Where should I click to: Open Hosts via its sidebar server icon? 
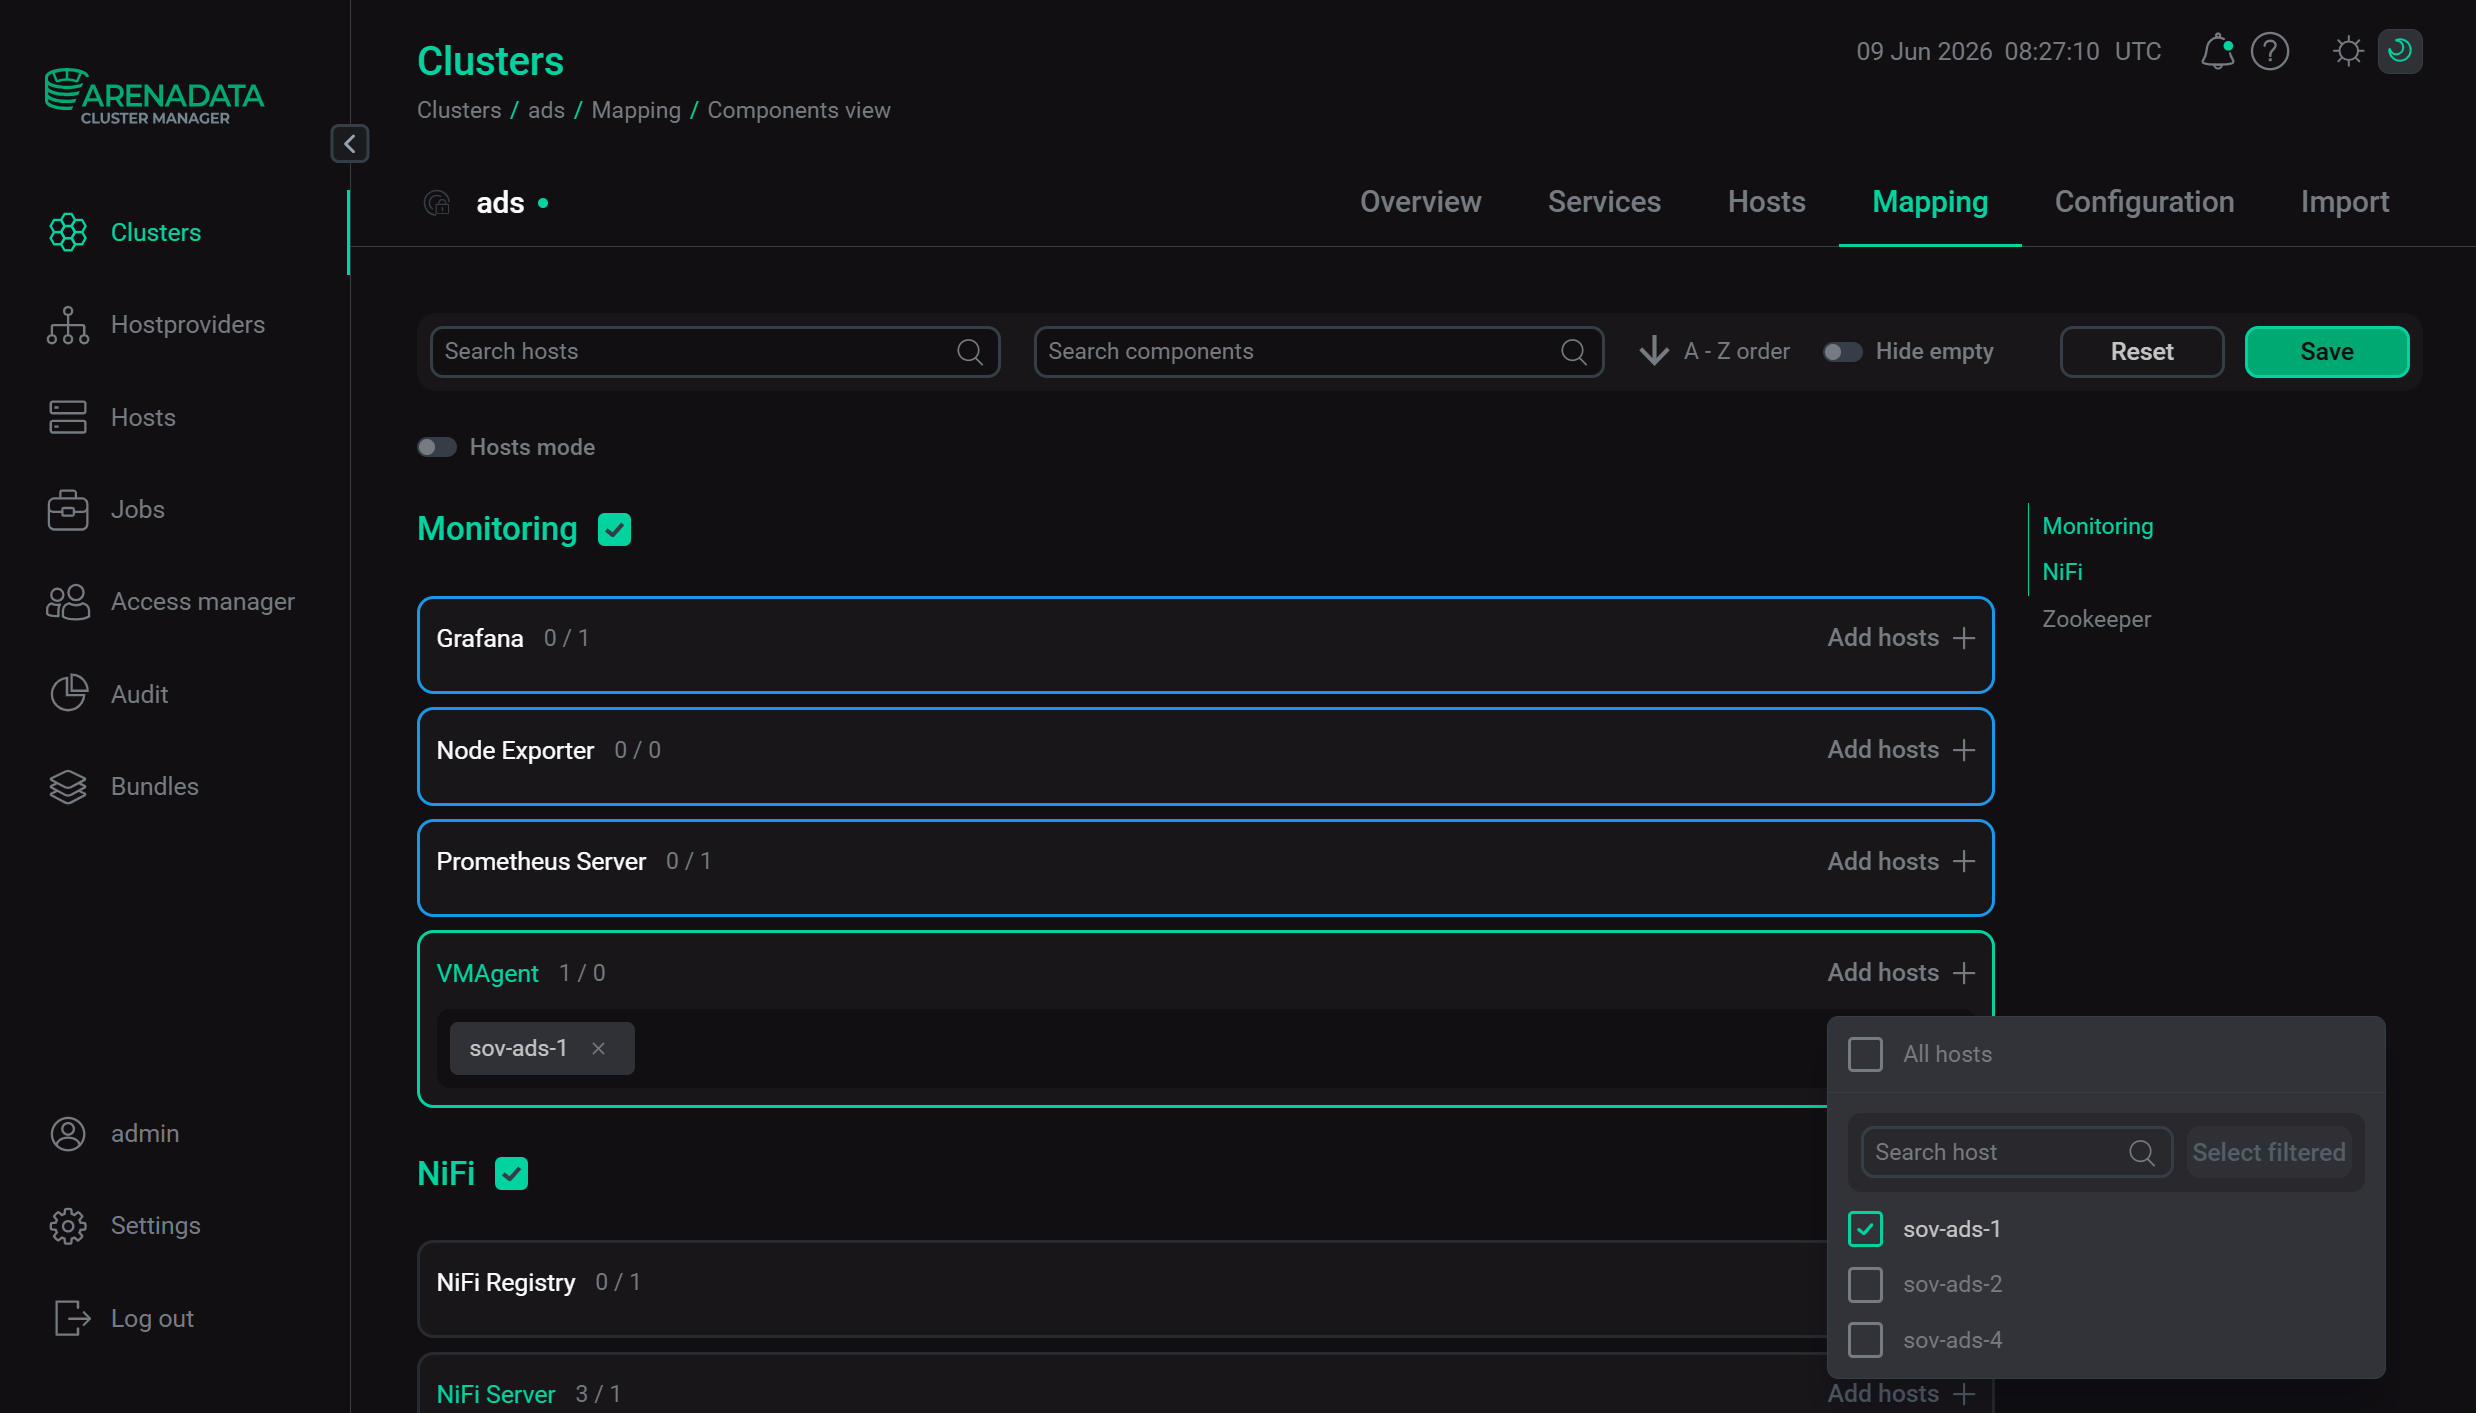(x=68, y=417)
